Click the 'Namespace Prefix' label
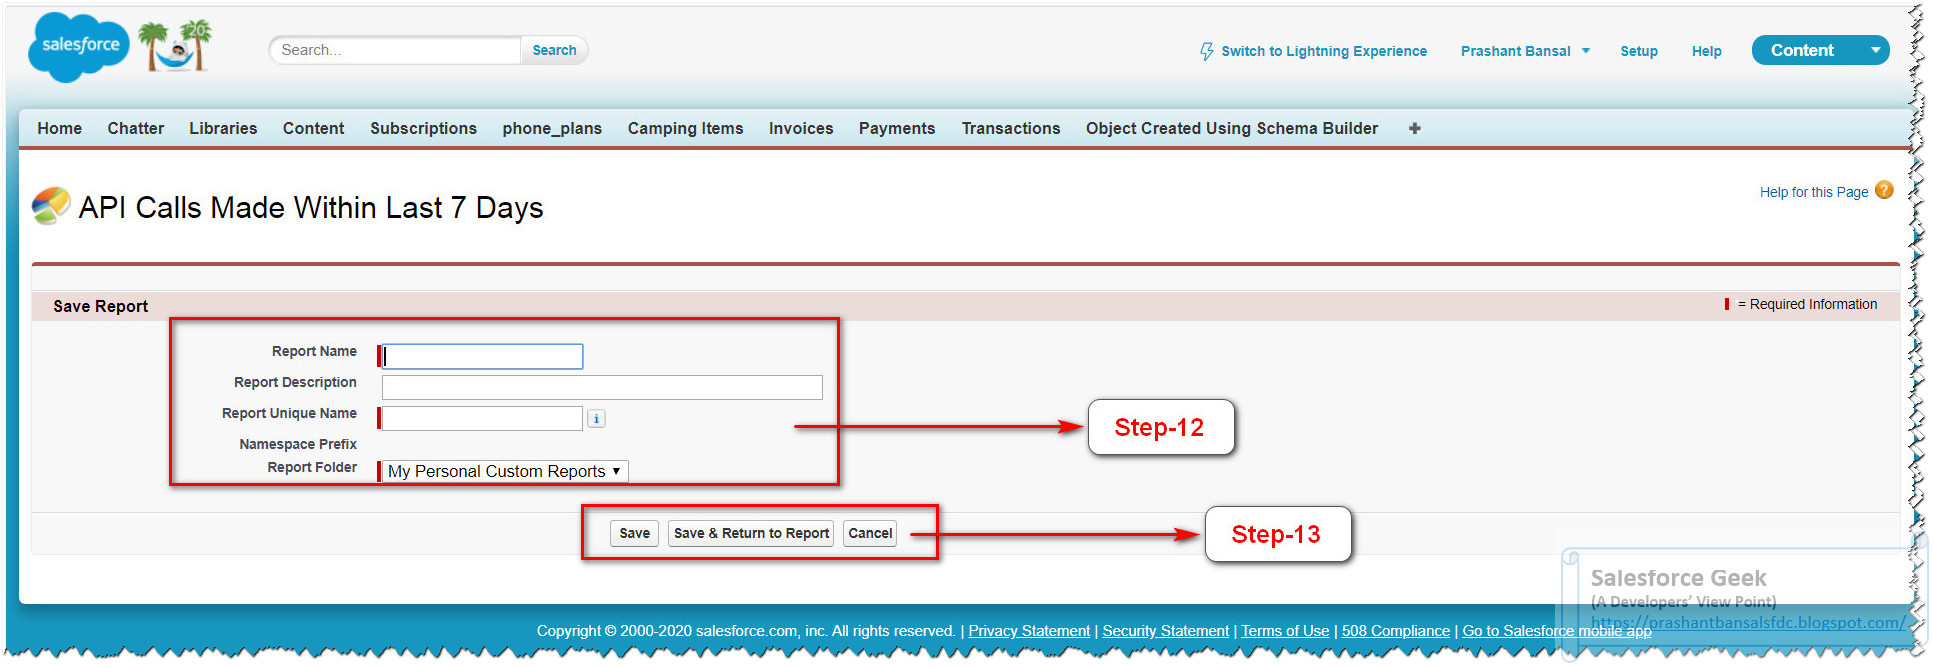 pos(298,444)
